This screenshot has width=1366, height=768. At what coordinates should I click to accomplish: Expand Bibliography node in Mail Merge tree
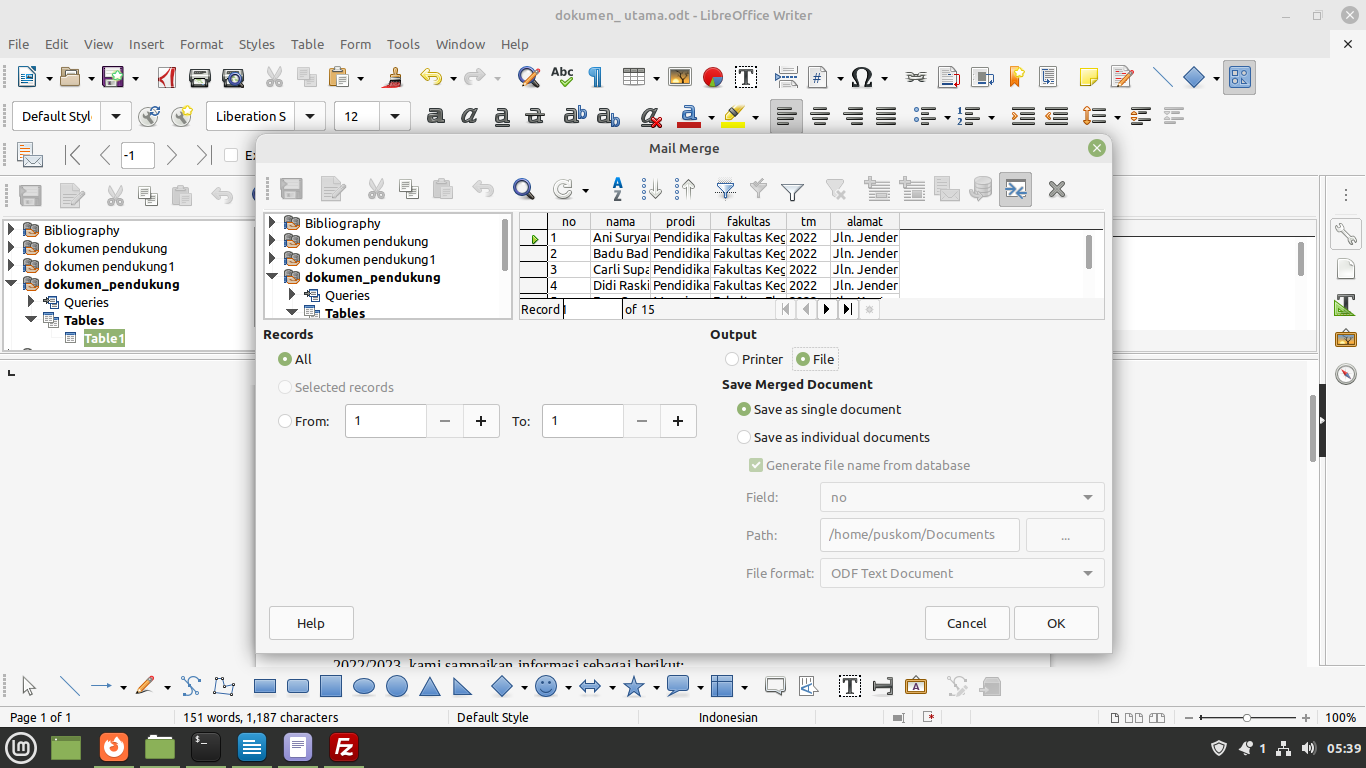(272, 223)
